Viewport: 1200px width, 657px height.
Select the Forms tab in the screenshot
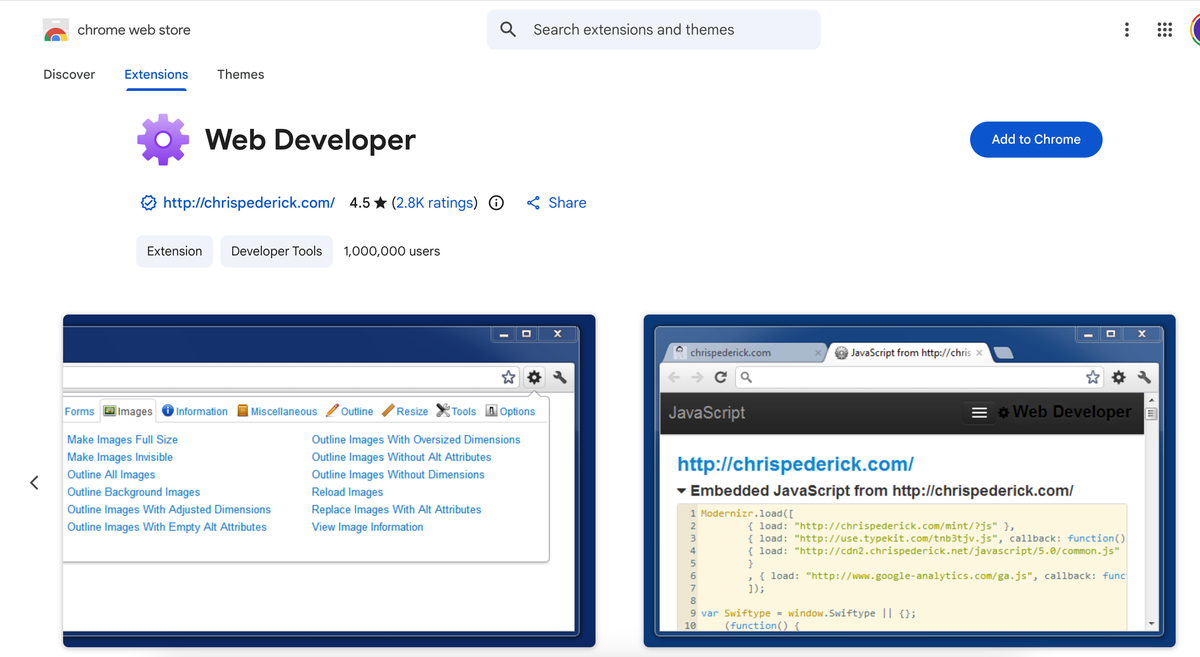(x=79, y=410)
